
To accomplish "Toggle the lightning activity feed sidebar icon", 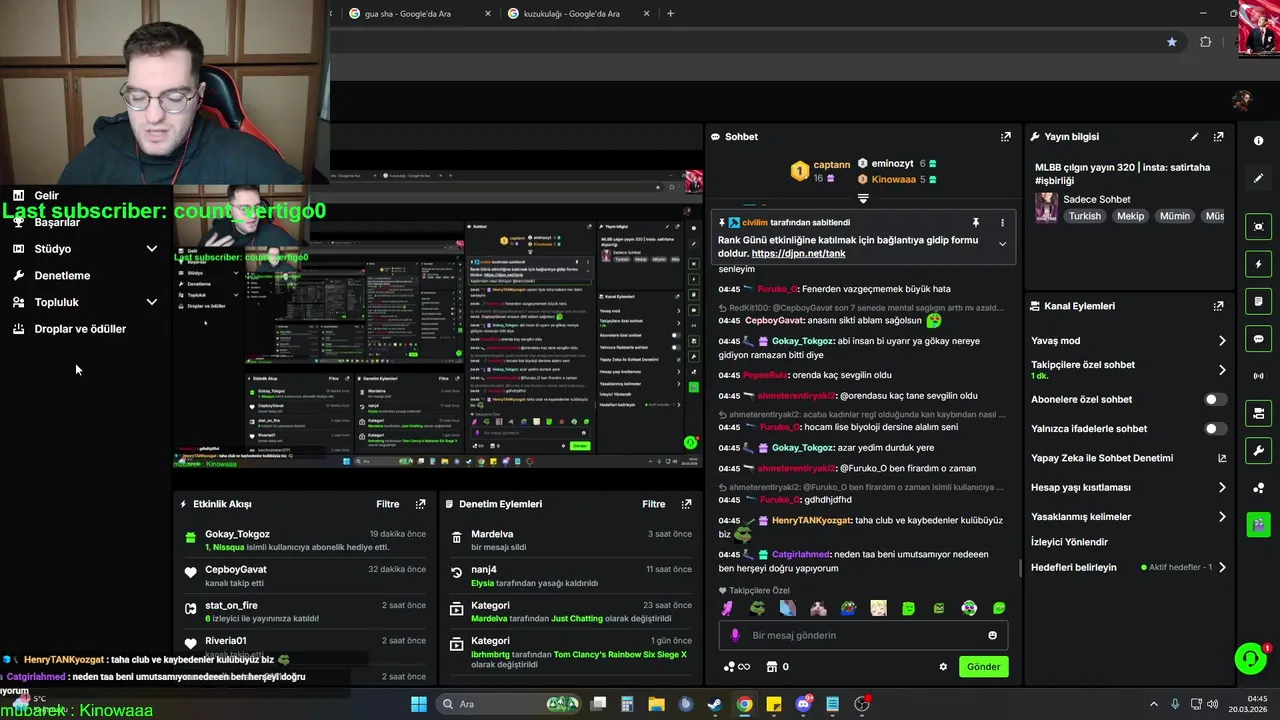I will [1258, 264].
